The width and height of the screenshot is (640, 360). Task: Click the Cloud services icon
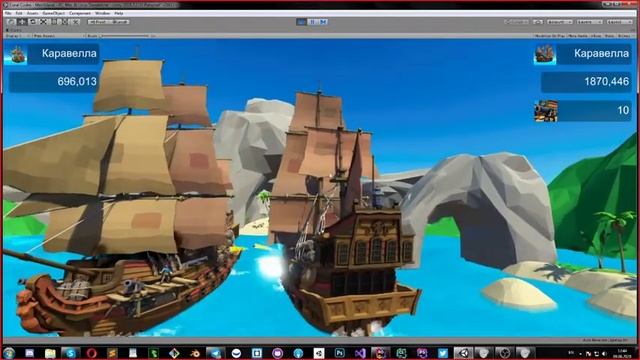click(538, 22)
